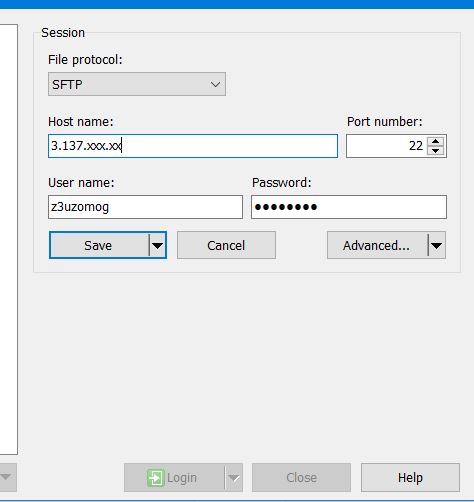Cancel the session editing

[x=226, y=245]
